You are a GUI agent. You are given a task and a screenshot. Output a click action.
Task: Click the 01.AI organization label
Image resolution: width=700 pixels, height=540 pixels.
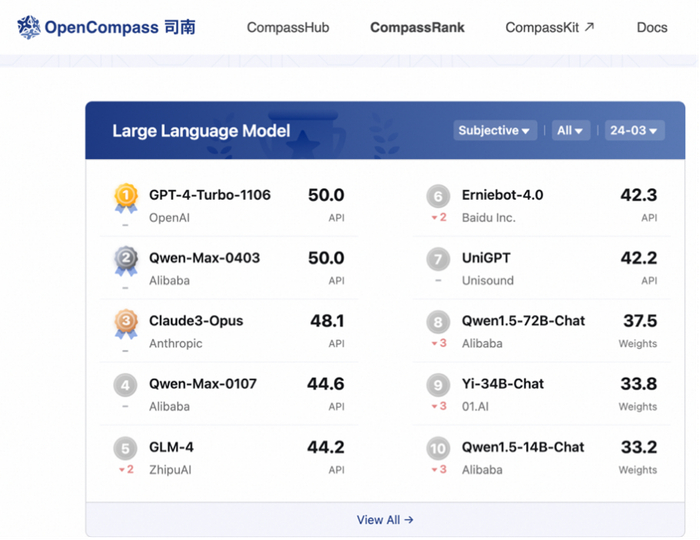pyautogui.click(x=475, y=407)
